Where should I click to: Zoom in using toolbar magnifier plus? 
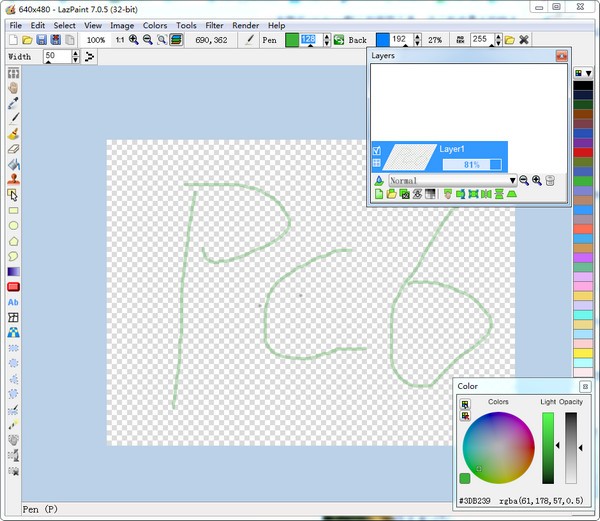[133, 40]
